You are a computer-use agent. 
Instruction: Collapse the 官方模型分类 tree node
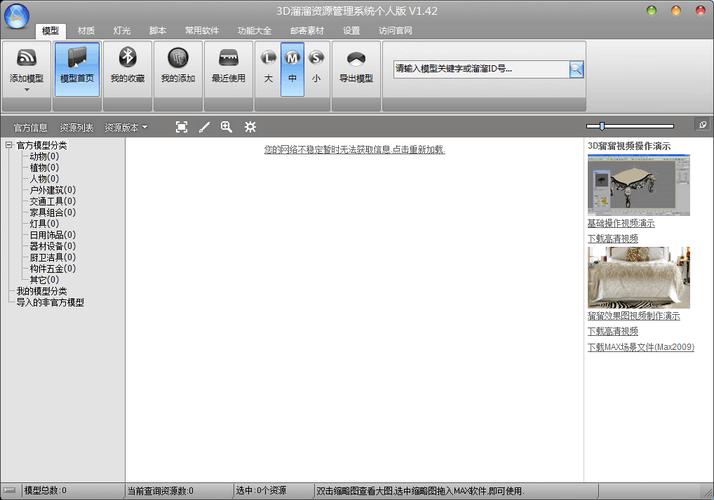point(9,145)
